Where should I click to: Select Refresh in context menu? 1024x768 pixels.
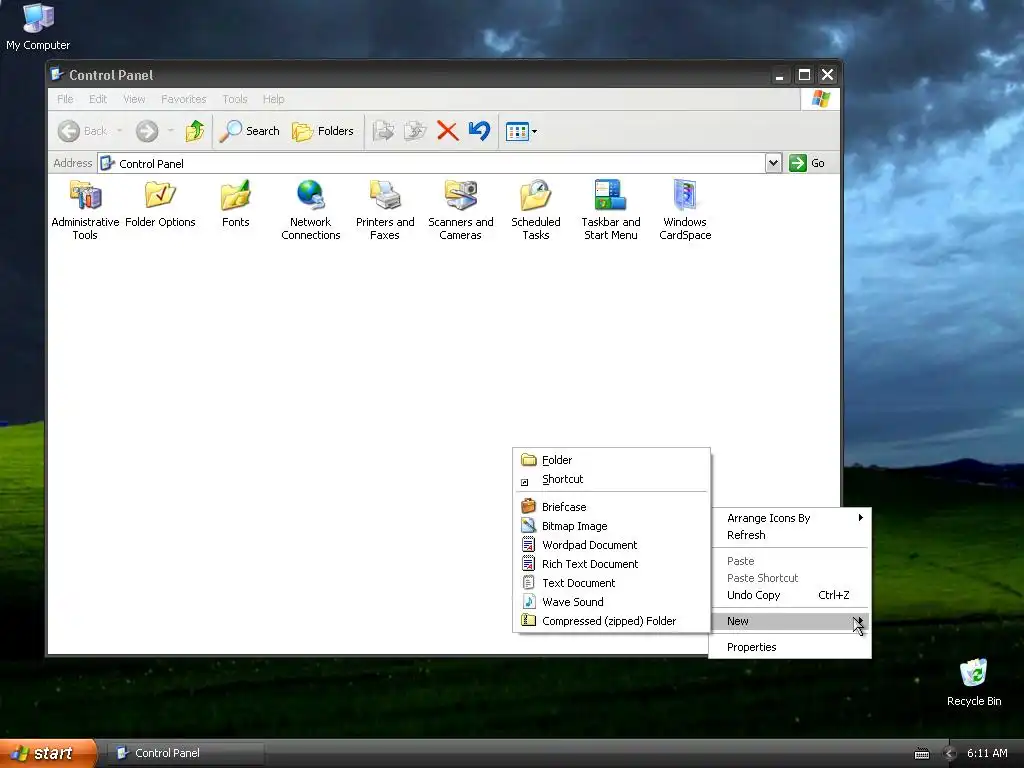pos(790,535)
